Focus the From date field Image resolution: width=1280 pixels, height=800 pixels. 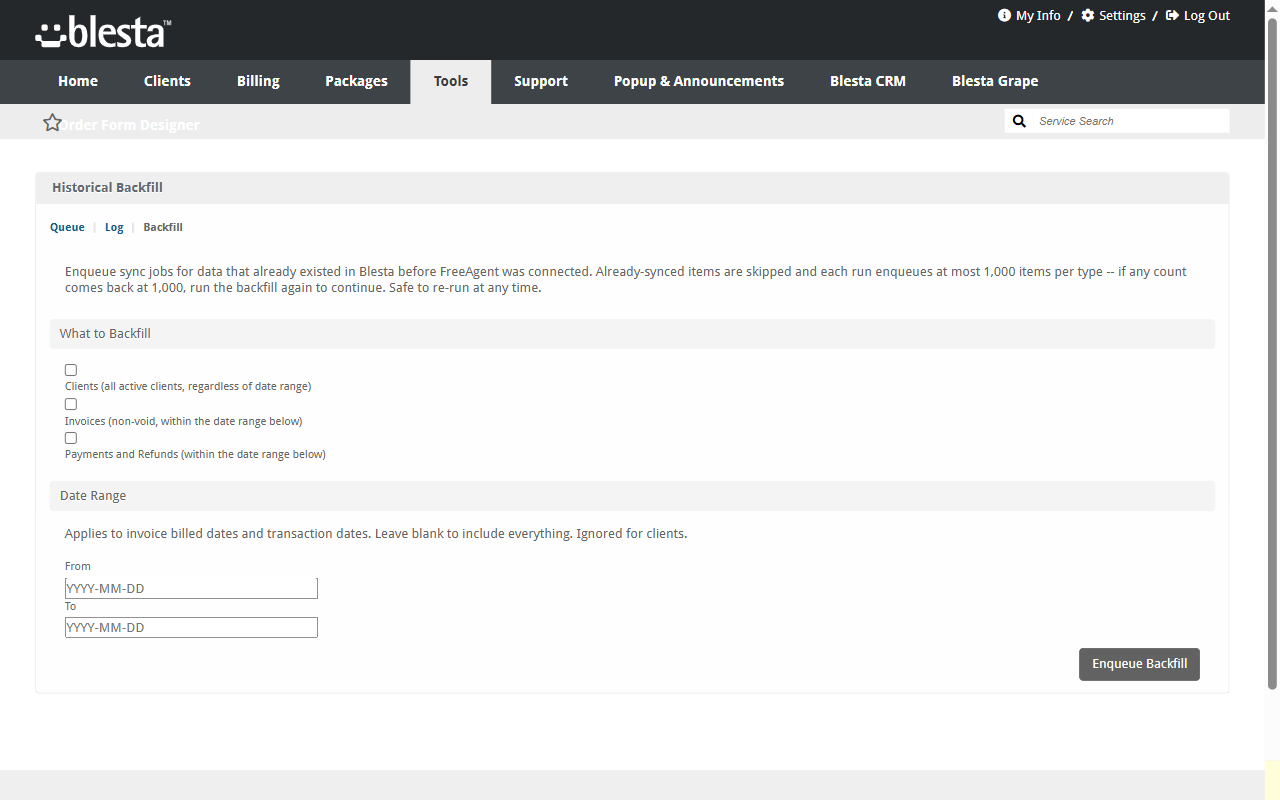(x=191, y=588)
